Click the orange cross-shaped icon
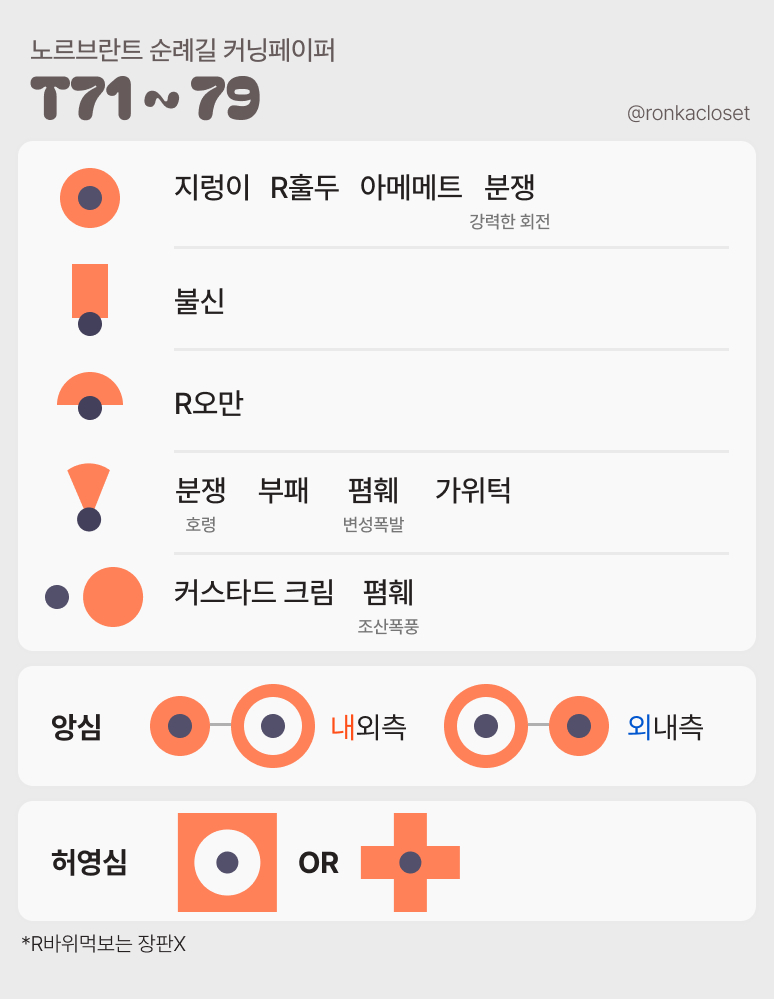Screen dimensions: 774x999 [410, 862]
